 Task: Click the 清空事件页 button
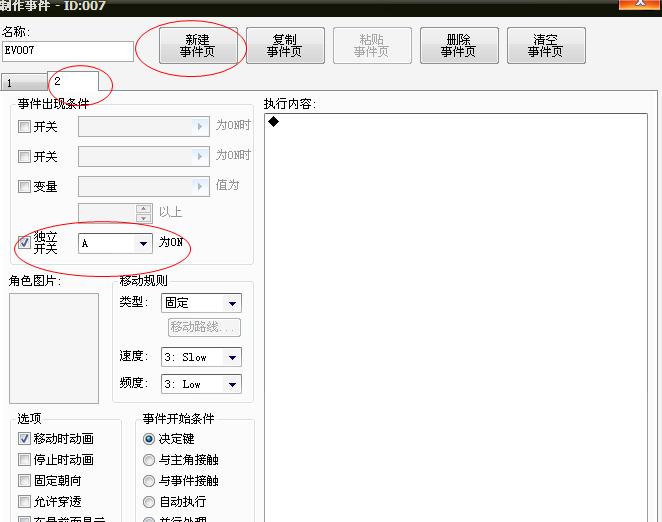[x=546, y=46]
